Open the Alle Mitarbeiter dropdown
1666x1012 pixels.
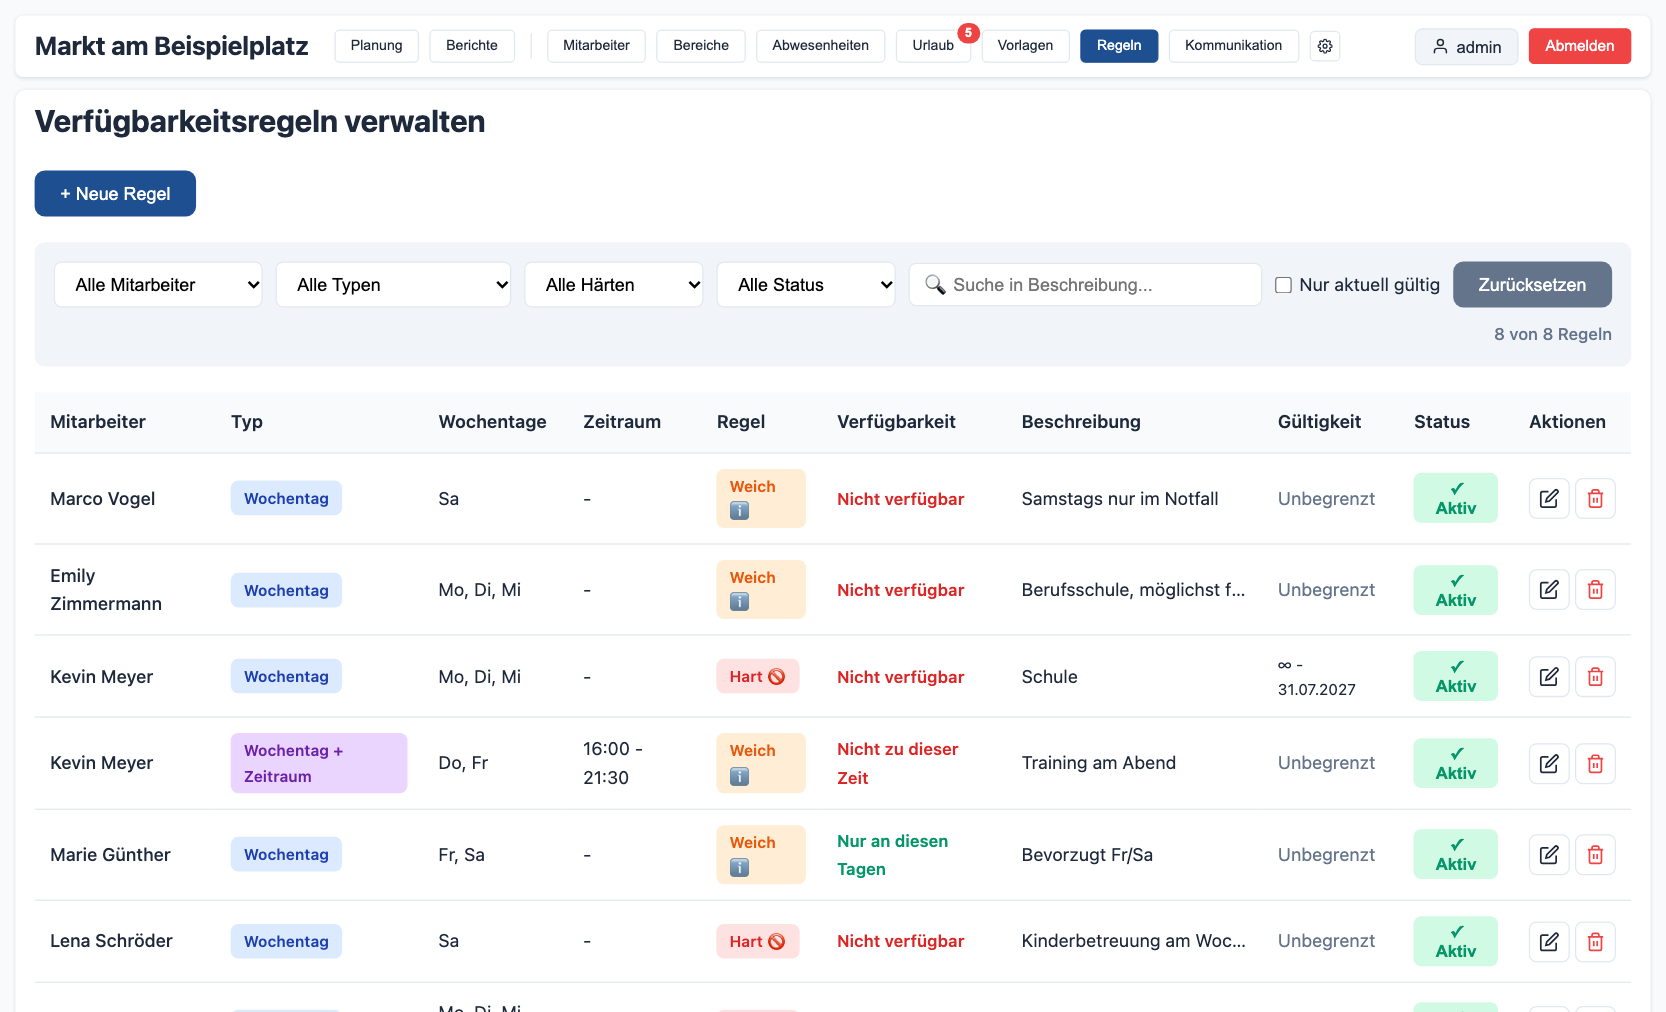pyautogui.click(x=158, y=285)
